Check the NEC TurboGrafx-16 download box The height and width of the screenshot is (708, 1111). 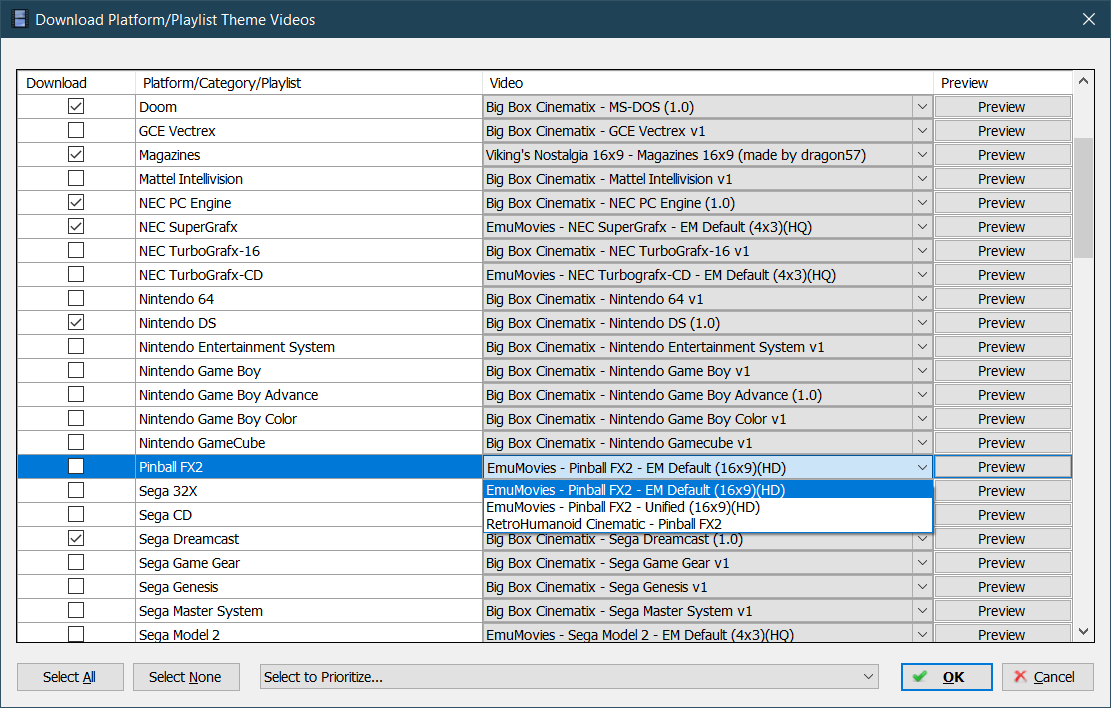click(x=76, y=250)
